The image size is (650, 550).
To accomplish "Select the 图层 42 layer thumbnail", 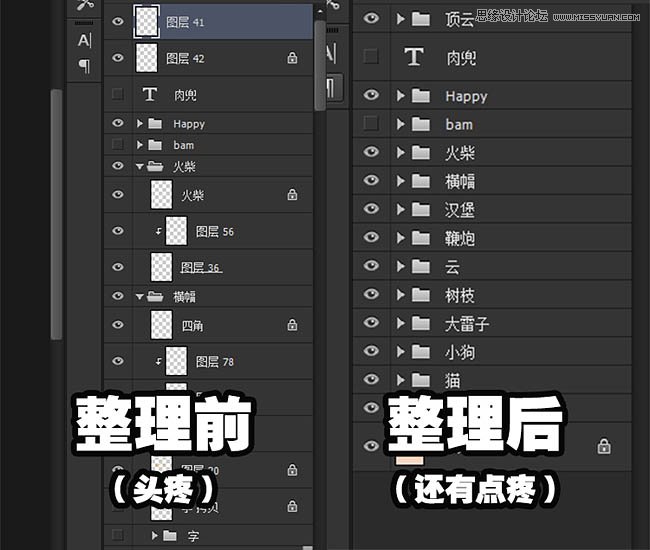I will [146, 58].
